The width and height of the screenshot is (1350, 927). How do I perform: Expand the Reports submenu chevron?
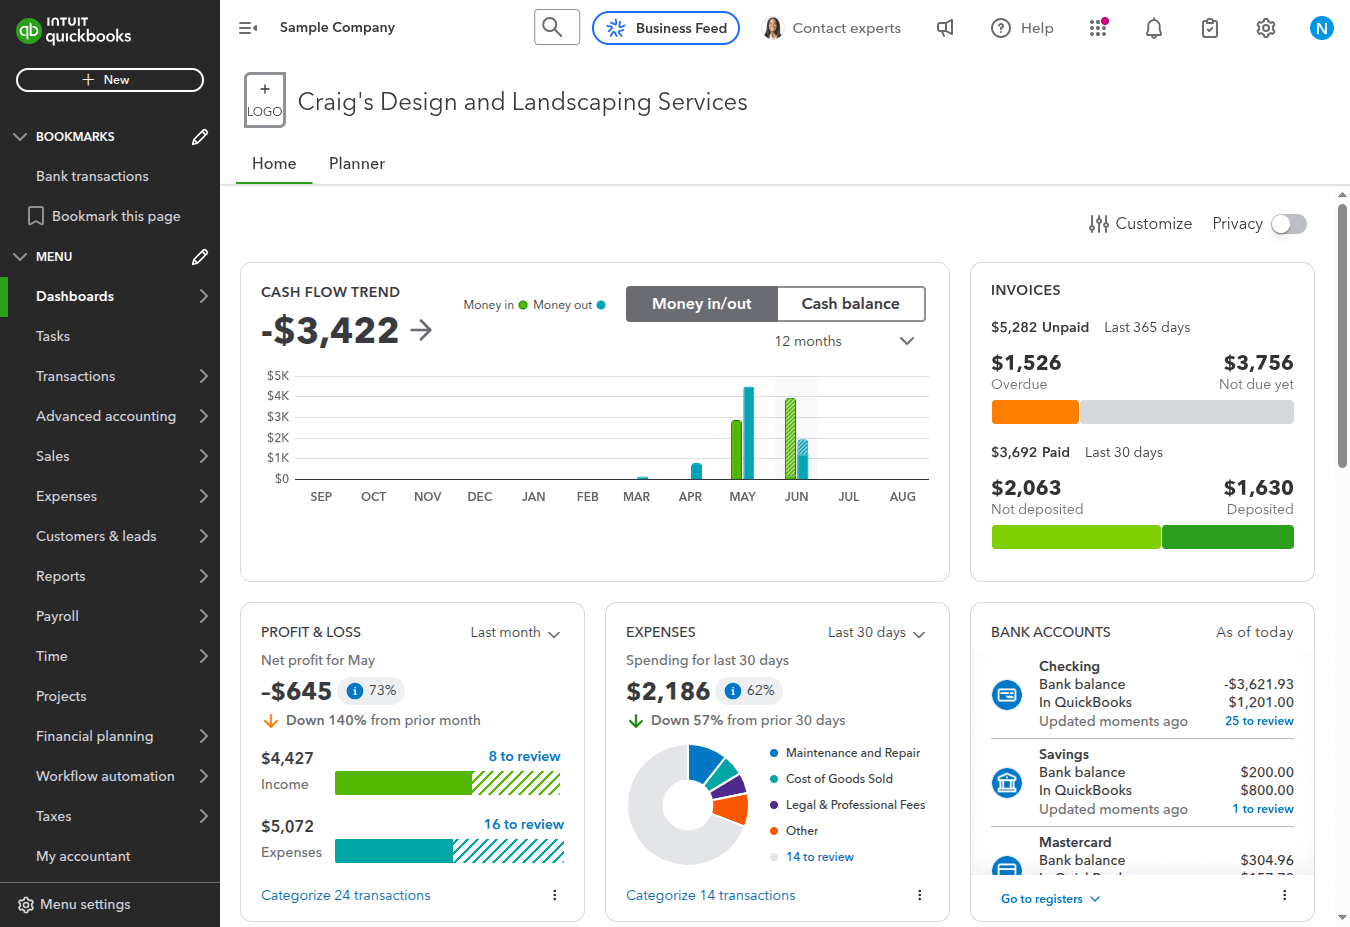coord(203,576)
